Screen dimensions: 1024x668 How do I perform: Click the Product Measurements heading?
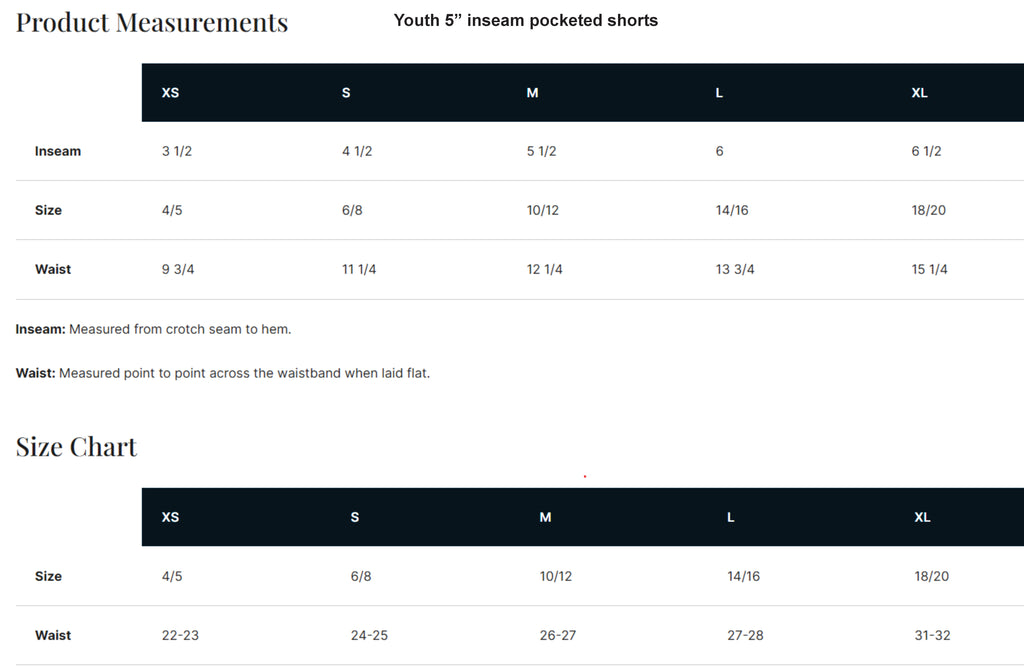click(x=152, y=23)
